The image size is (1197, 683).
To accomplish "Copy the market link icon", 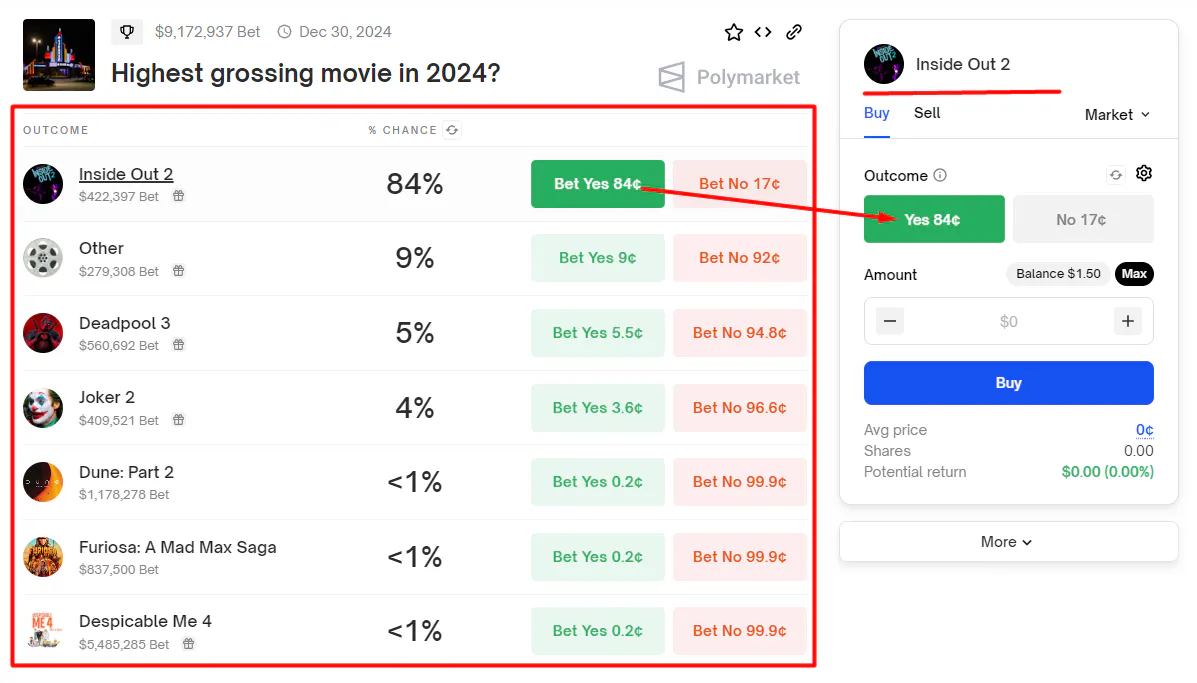I will tap(793, 31).
